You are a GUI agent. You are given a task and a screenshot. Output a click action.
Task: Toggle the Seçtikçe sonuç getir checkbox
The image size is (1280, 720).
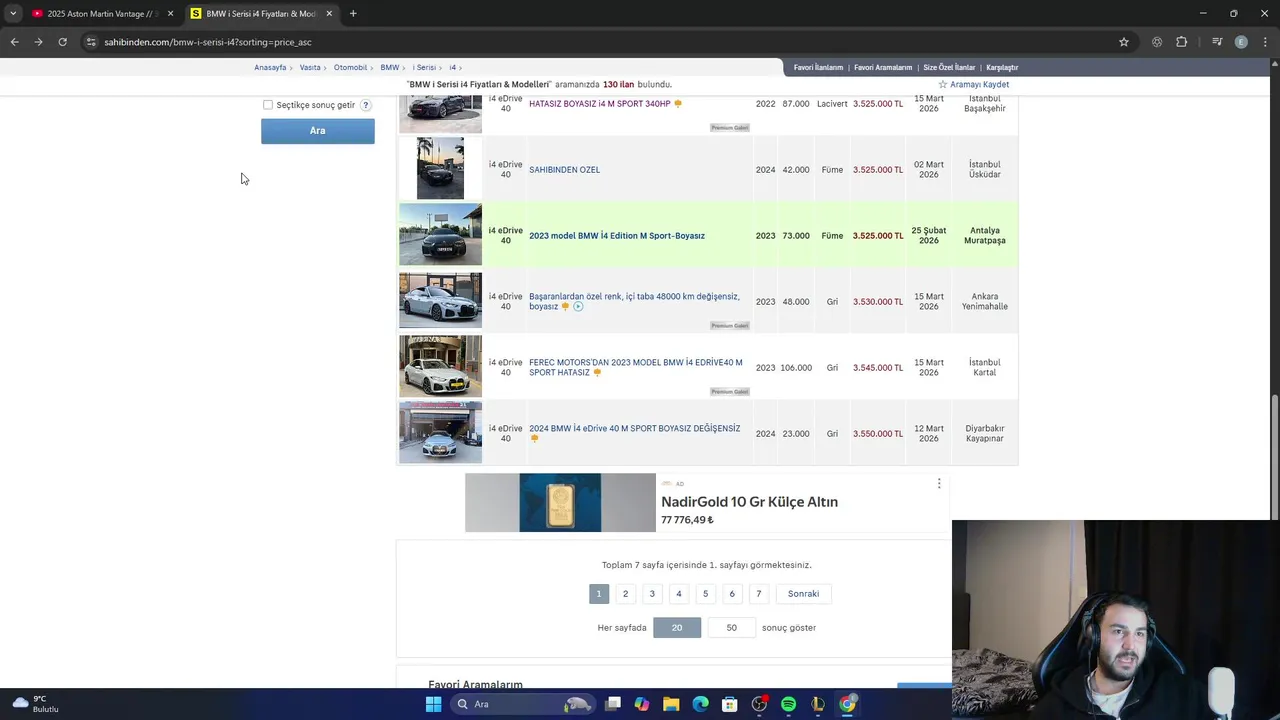(x=268, y=105)
